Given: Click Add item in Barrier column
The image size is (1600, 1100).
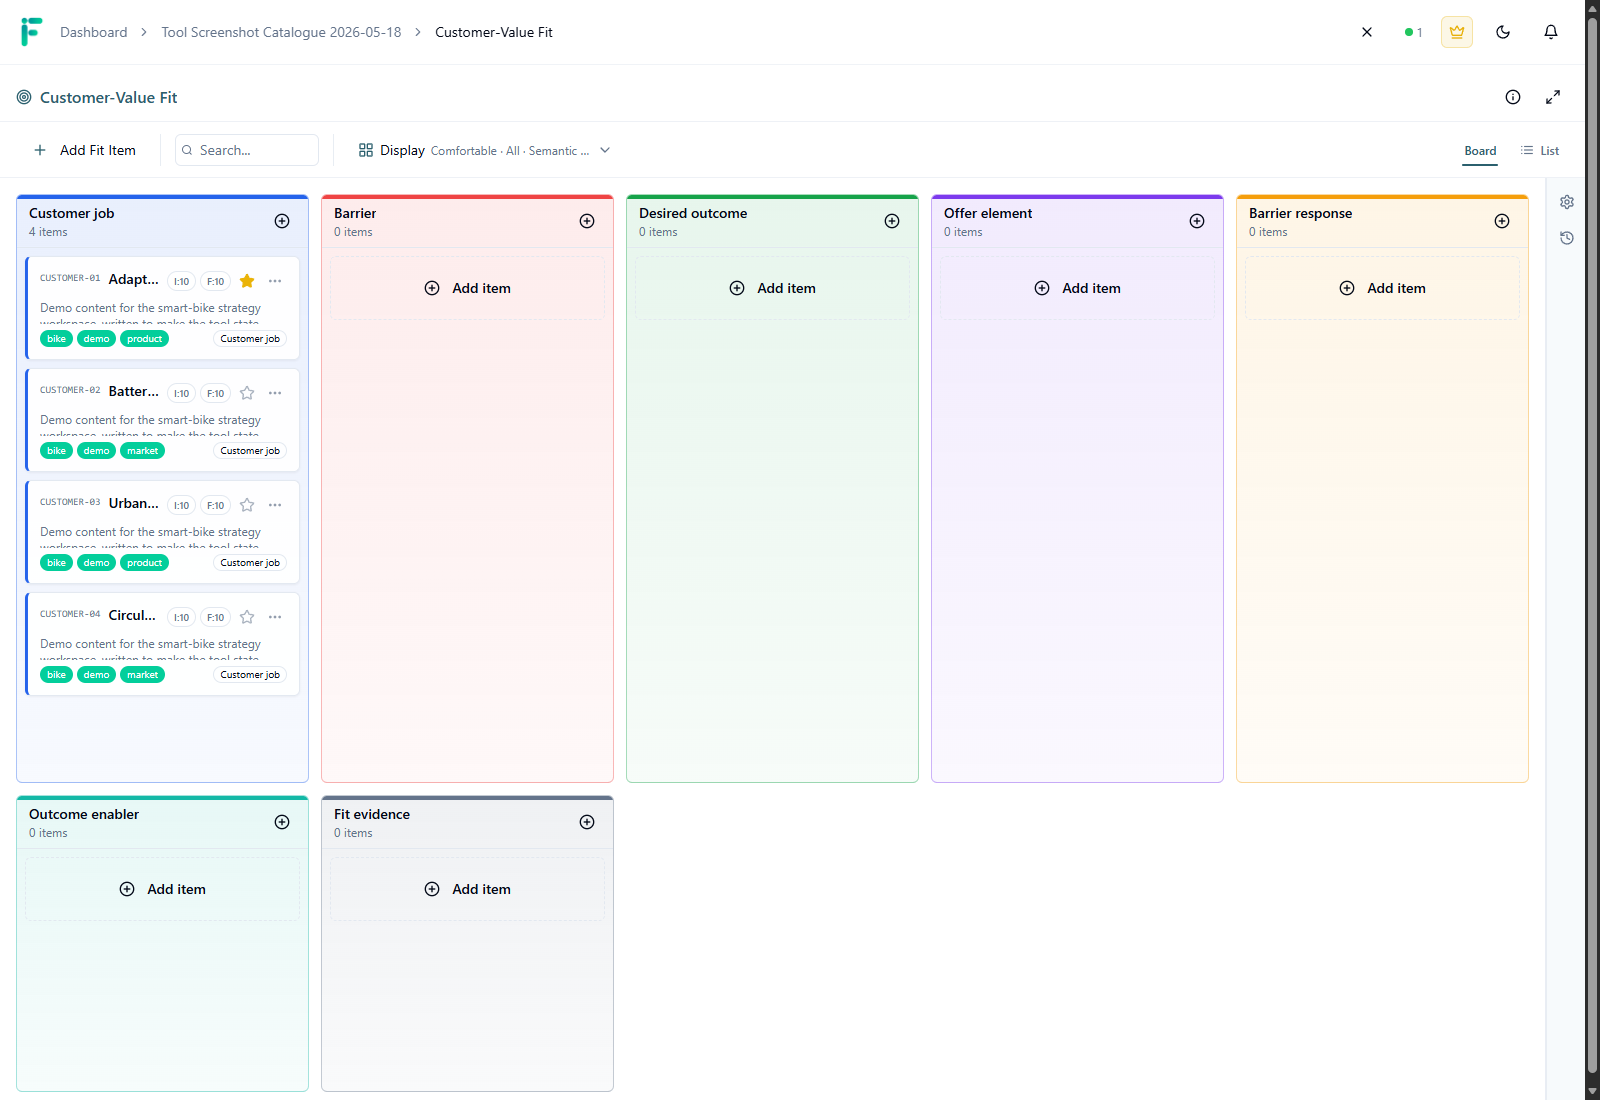Looking at the screenshot, I should point(467,288).
